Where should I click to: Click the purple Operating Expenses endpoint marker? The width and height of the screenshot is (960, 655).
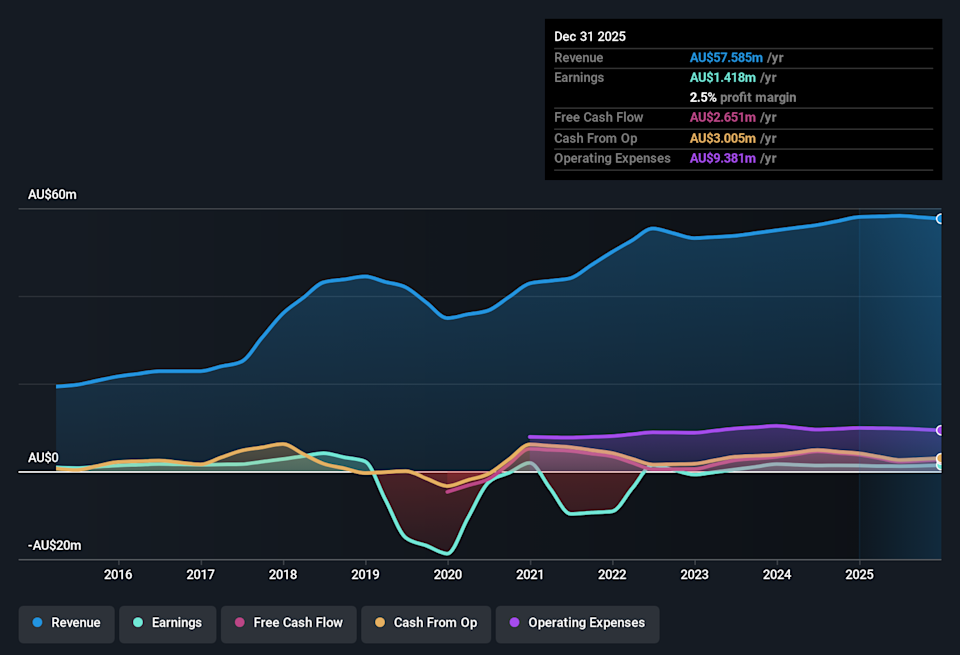pos(940,430)
